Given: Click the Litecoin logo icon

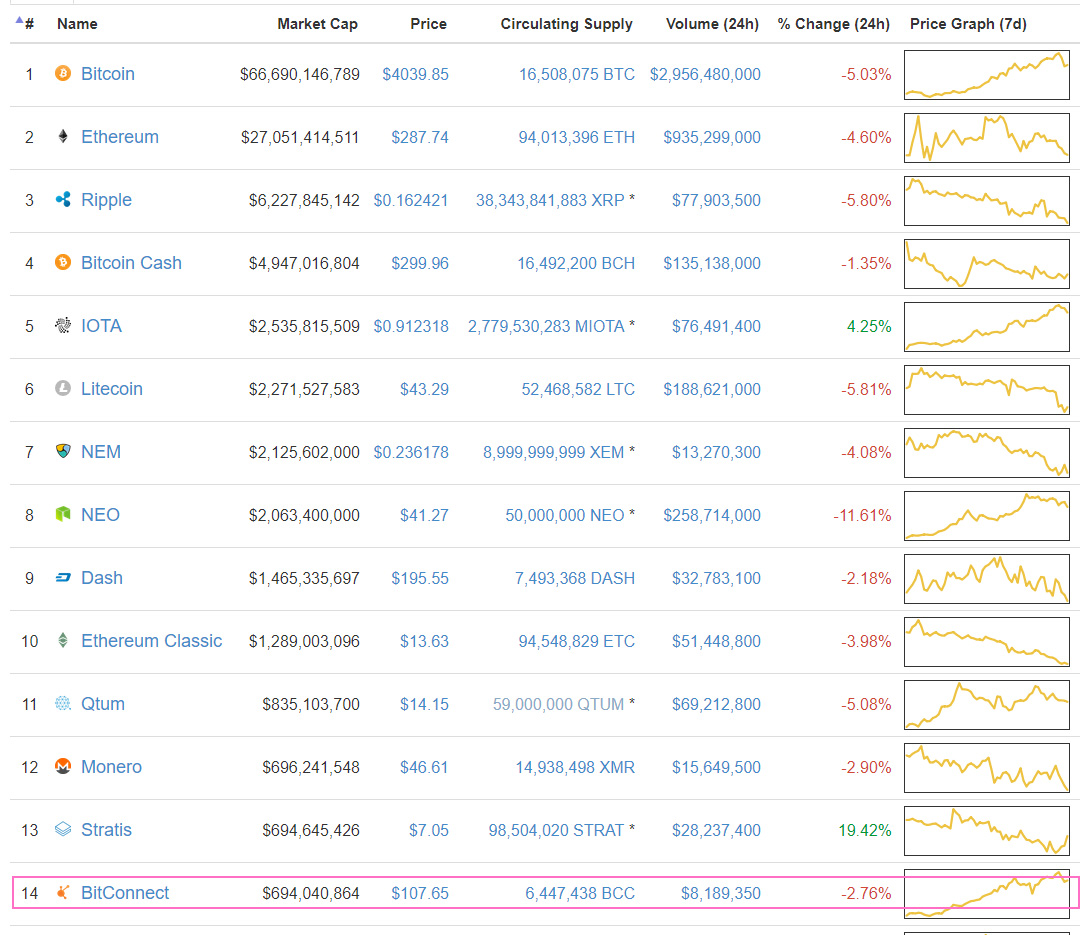Looking at the screenshot, I should click(x=63, y=388).
